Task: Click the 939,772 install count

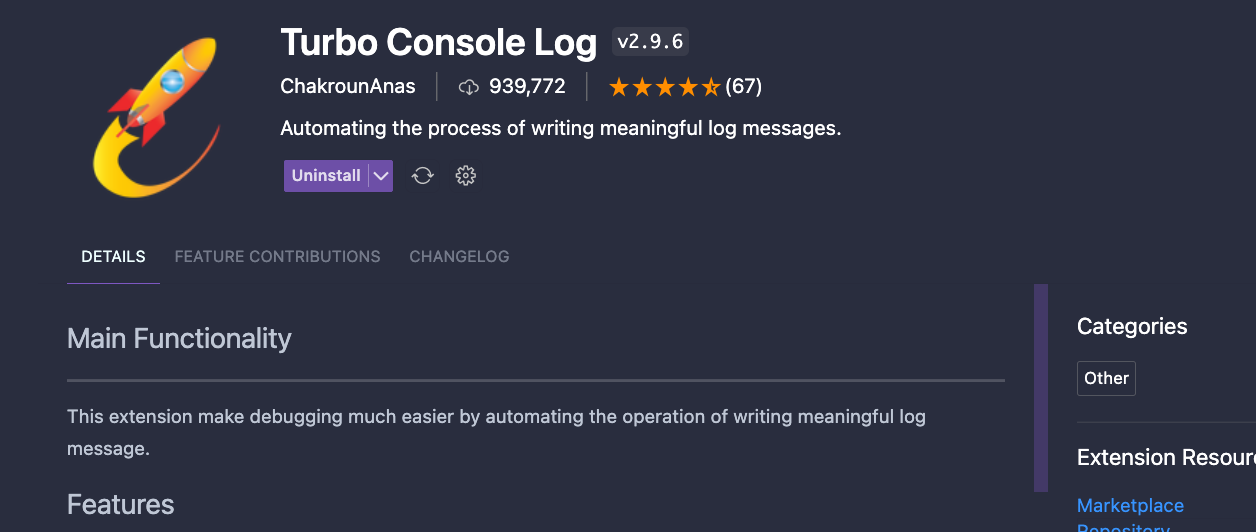Action: point(527,87)
